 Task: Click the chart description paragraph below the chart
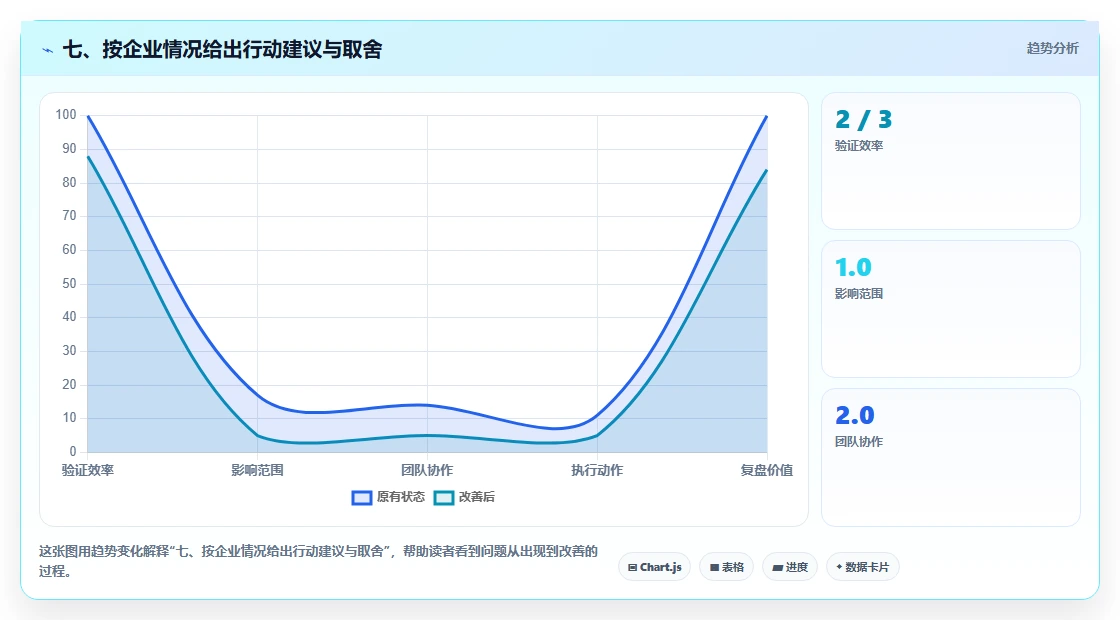tap(318, 561)
